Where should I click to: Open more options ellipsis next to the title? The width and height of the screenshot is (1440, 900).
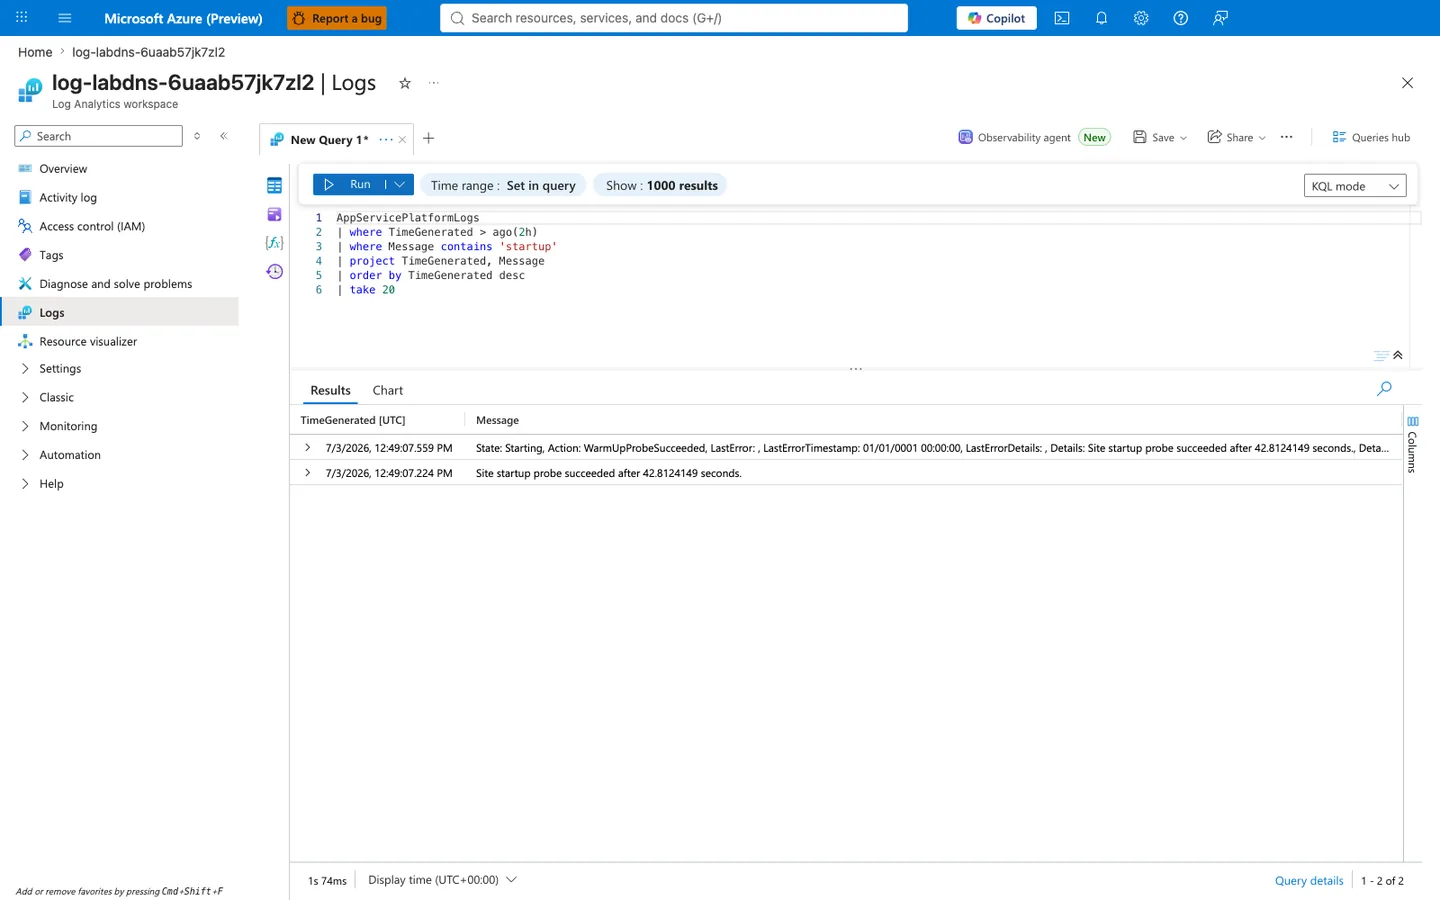[x=433, y=83]
